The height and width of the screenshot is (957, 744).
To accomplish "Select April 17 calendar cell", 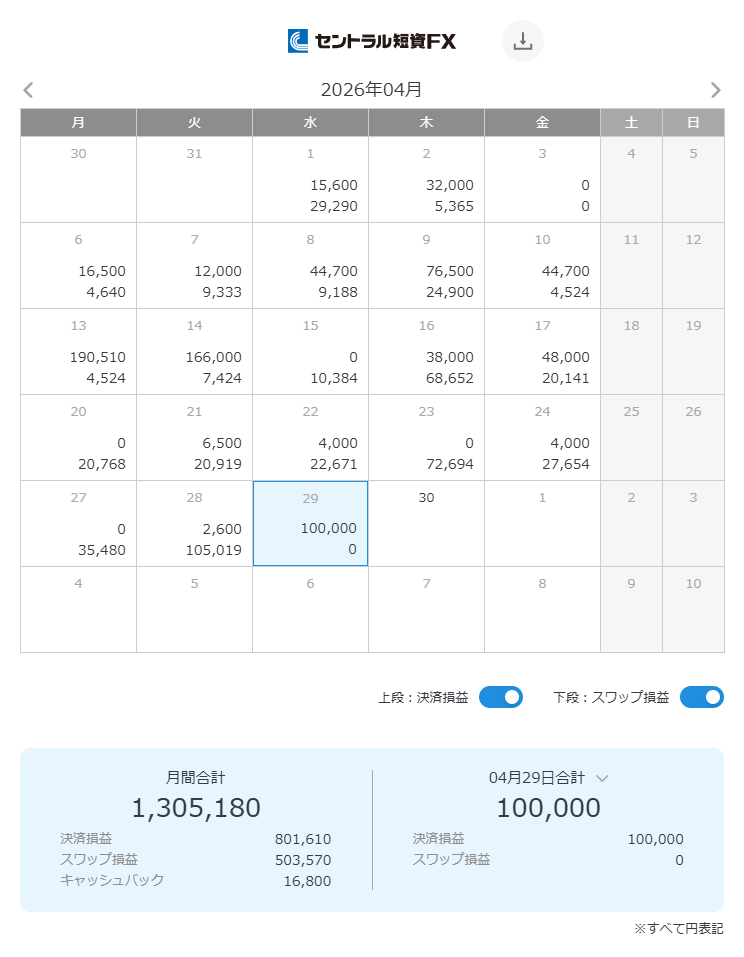I will (542, 352).
